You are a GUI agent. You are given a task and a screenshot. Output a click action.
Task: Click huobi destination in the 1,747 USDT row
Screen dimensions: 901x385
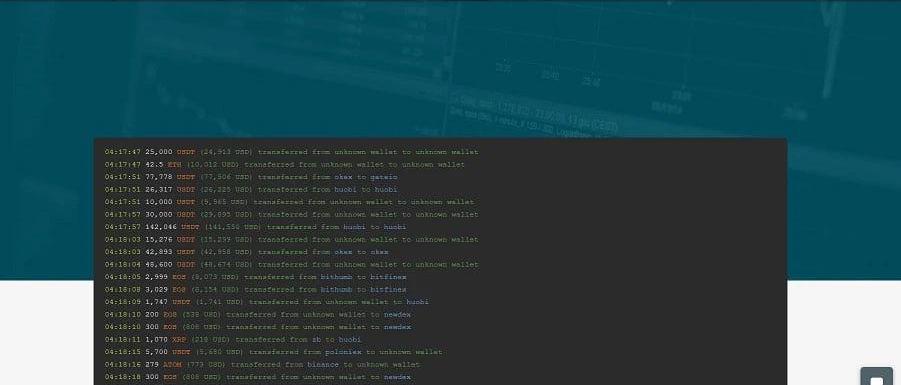click(x=417, y=302)
